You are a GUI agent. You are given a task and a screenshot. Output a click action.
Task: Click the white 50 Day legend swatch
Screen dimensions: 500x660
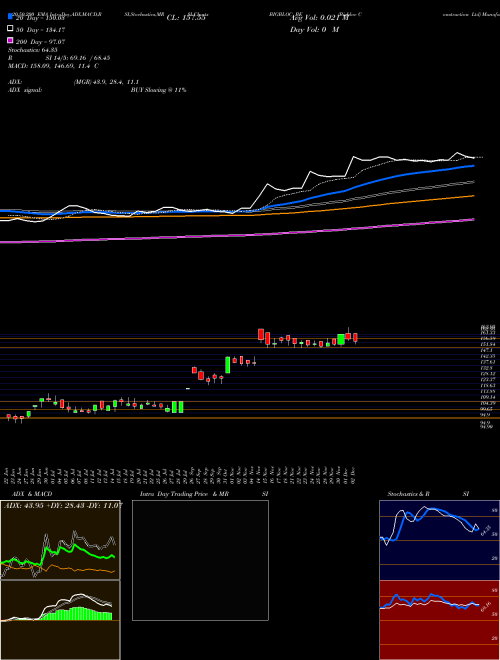[10, 29]
